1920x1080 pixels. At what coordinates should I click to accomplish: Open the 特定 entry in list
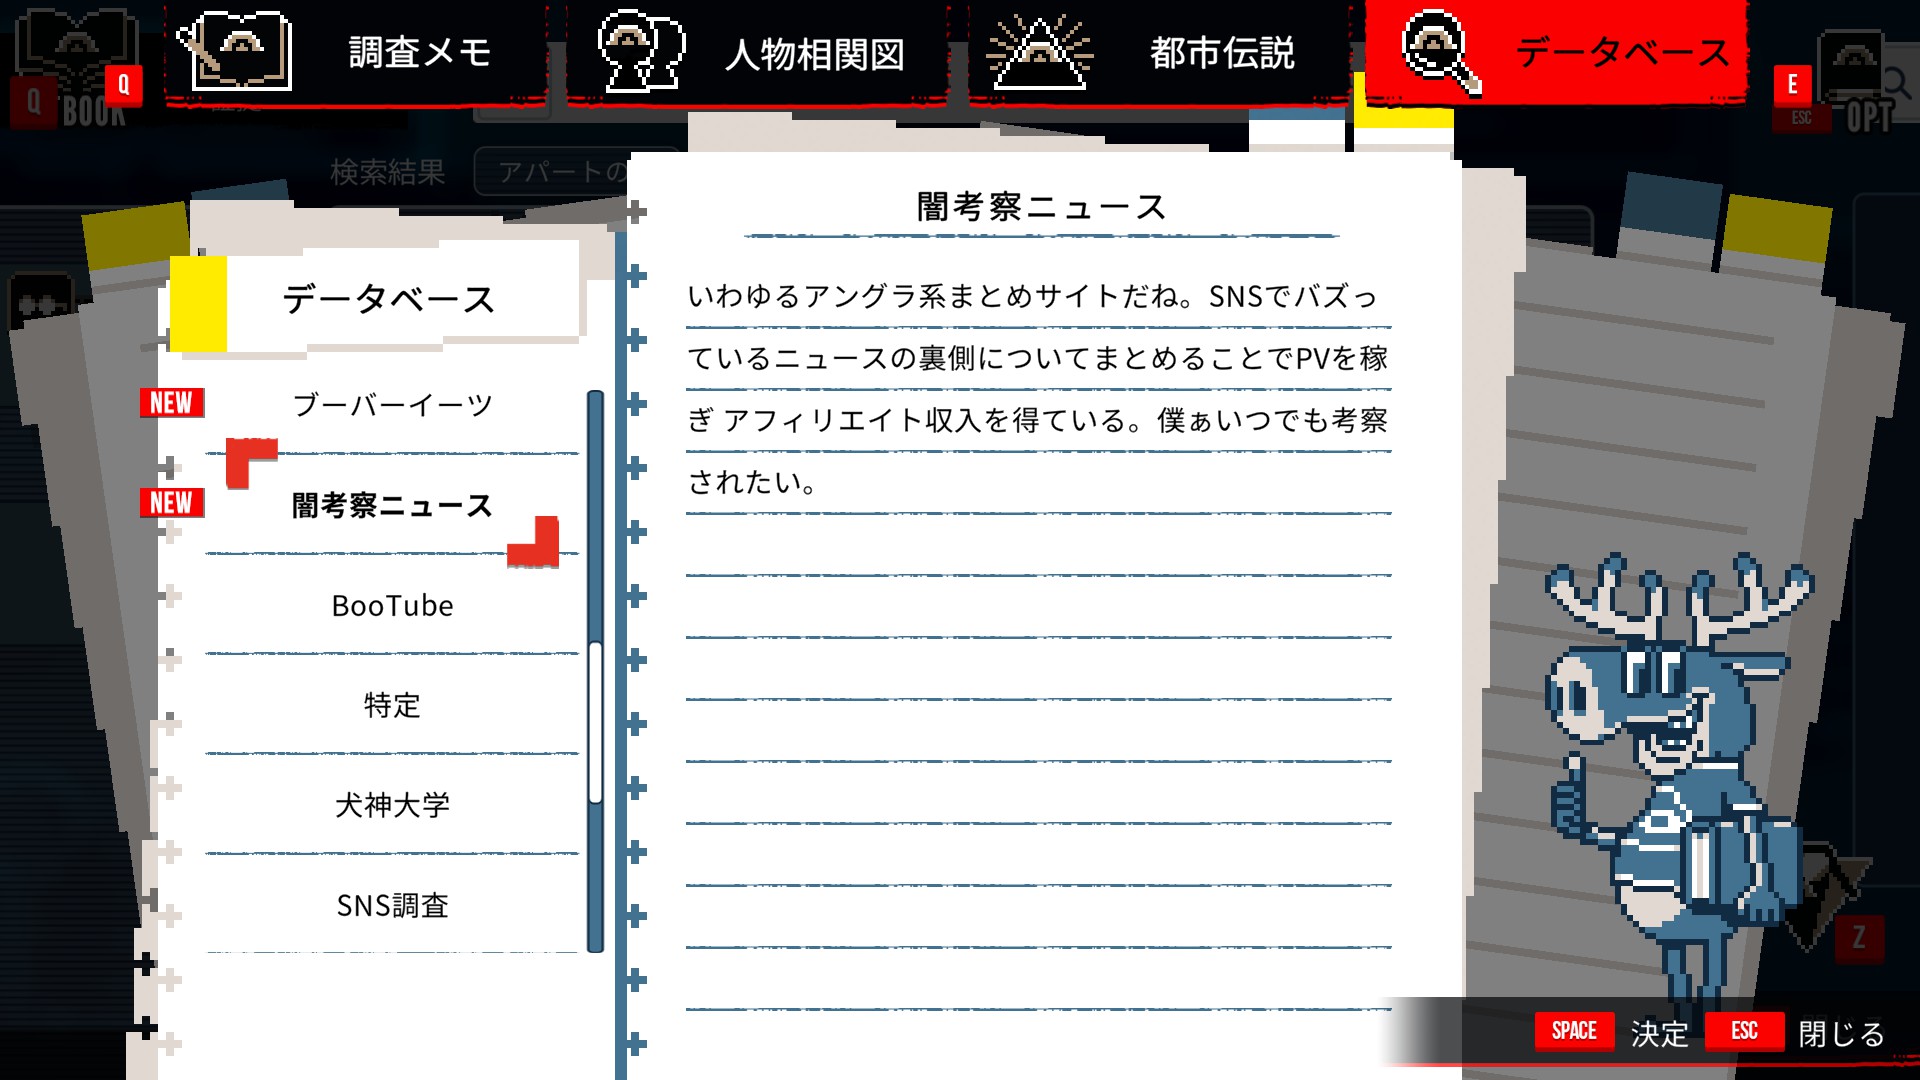(x=392, y=706)
